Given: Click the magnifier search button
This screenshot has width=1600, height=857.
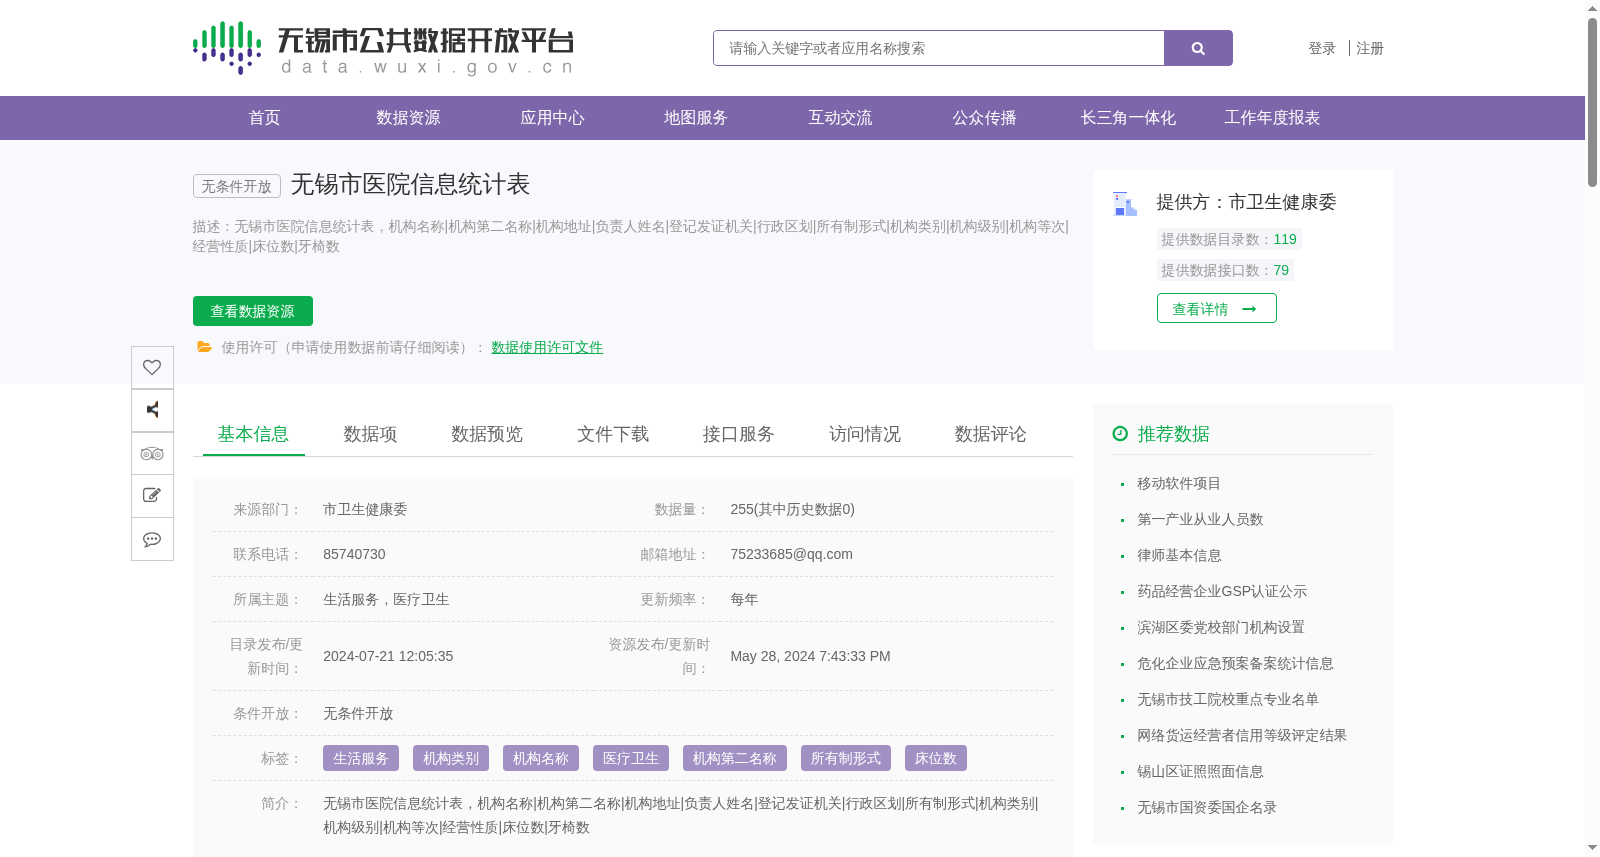Looking at the screenshot, I should (x=1198, y=48).
